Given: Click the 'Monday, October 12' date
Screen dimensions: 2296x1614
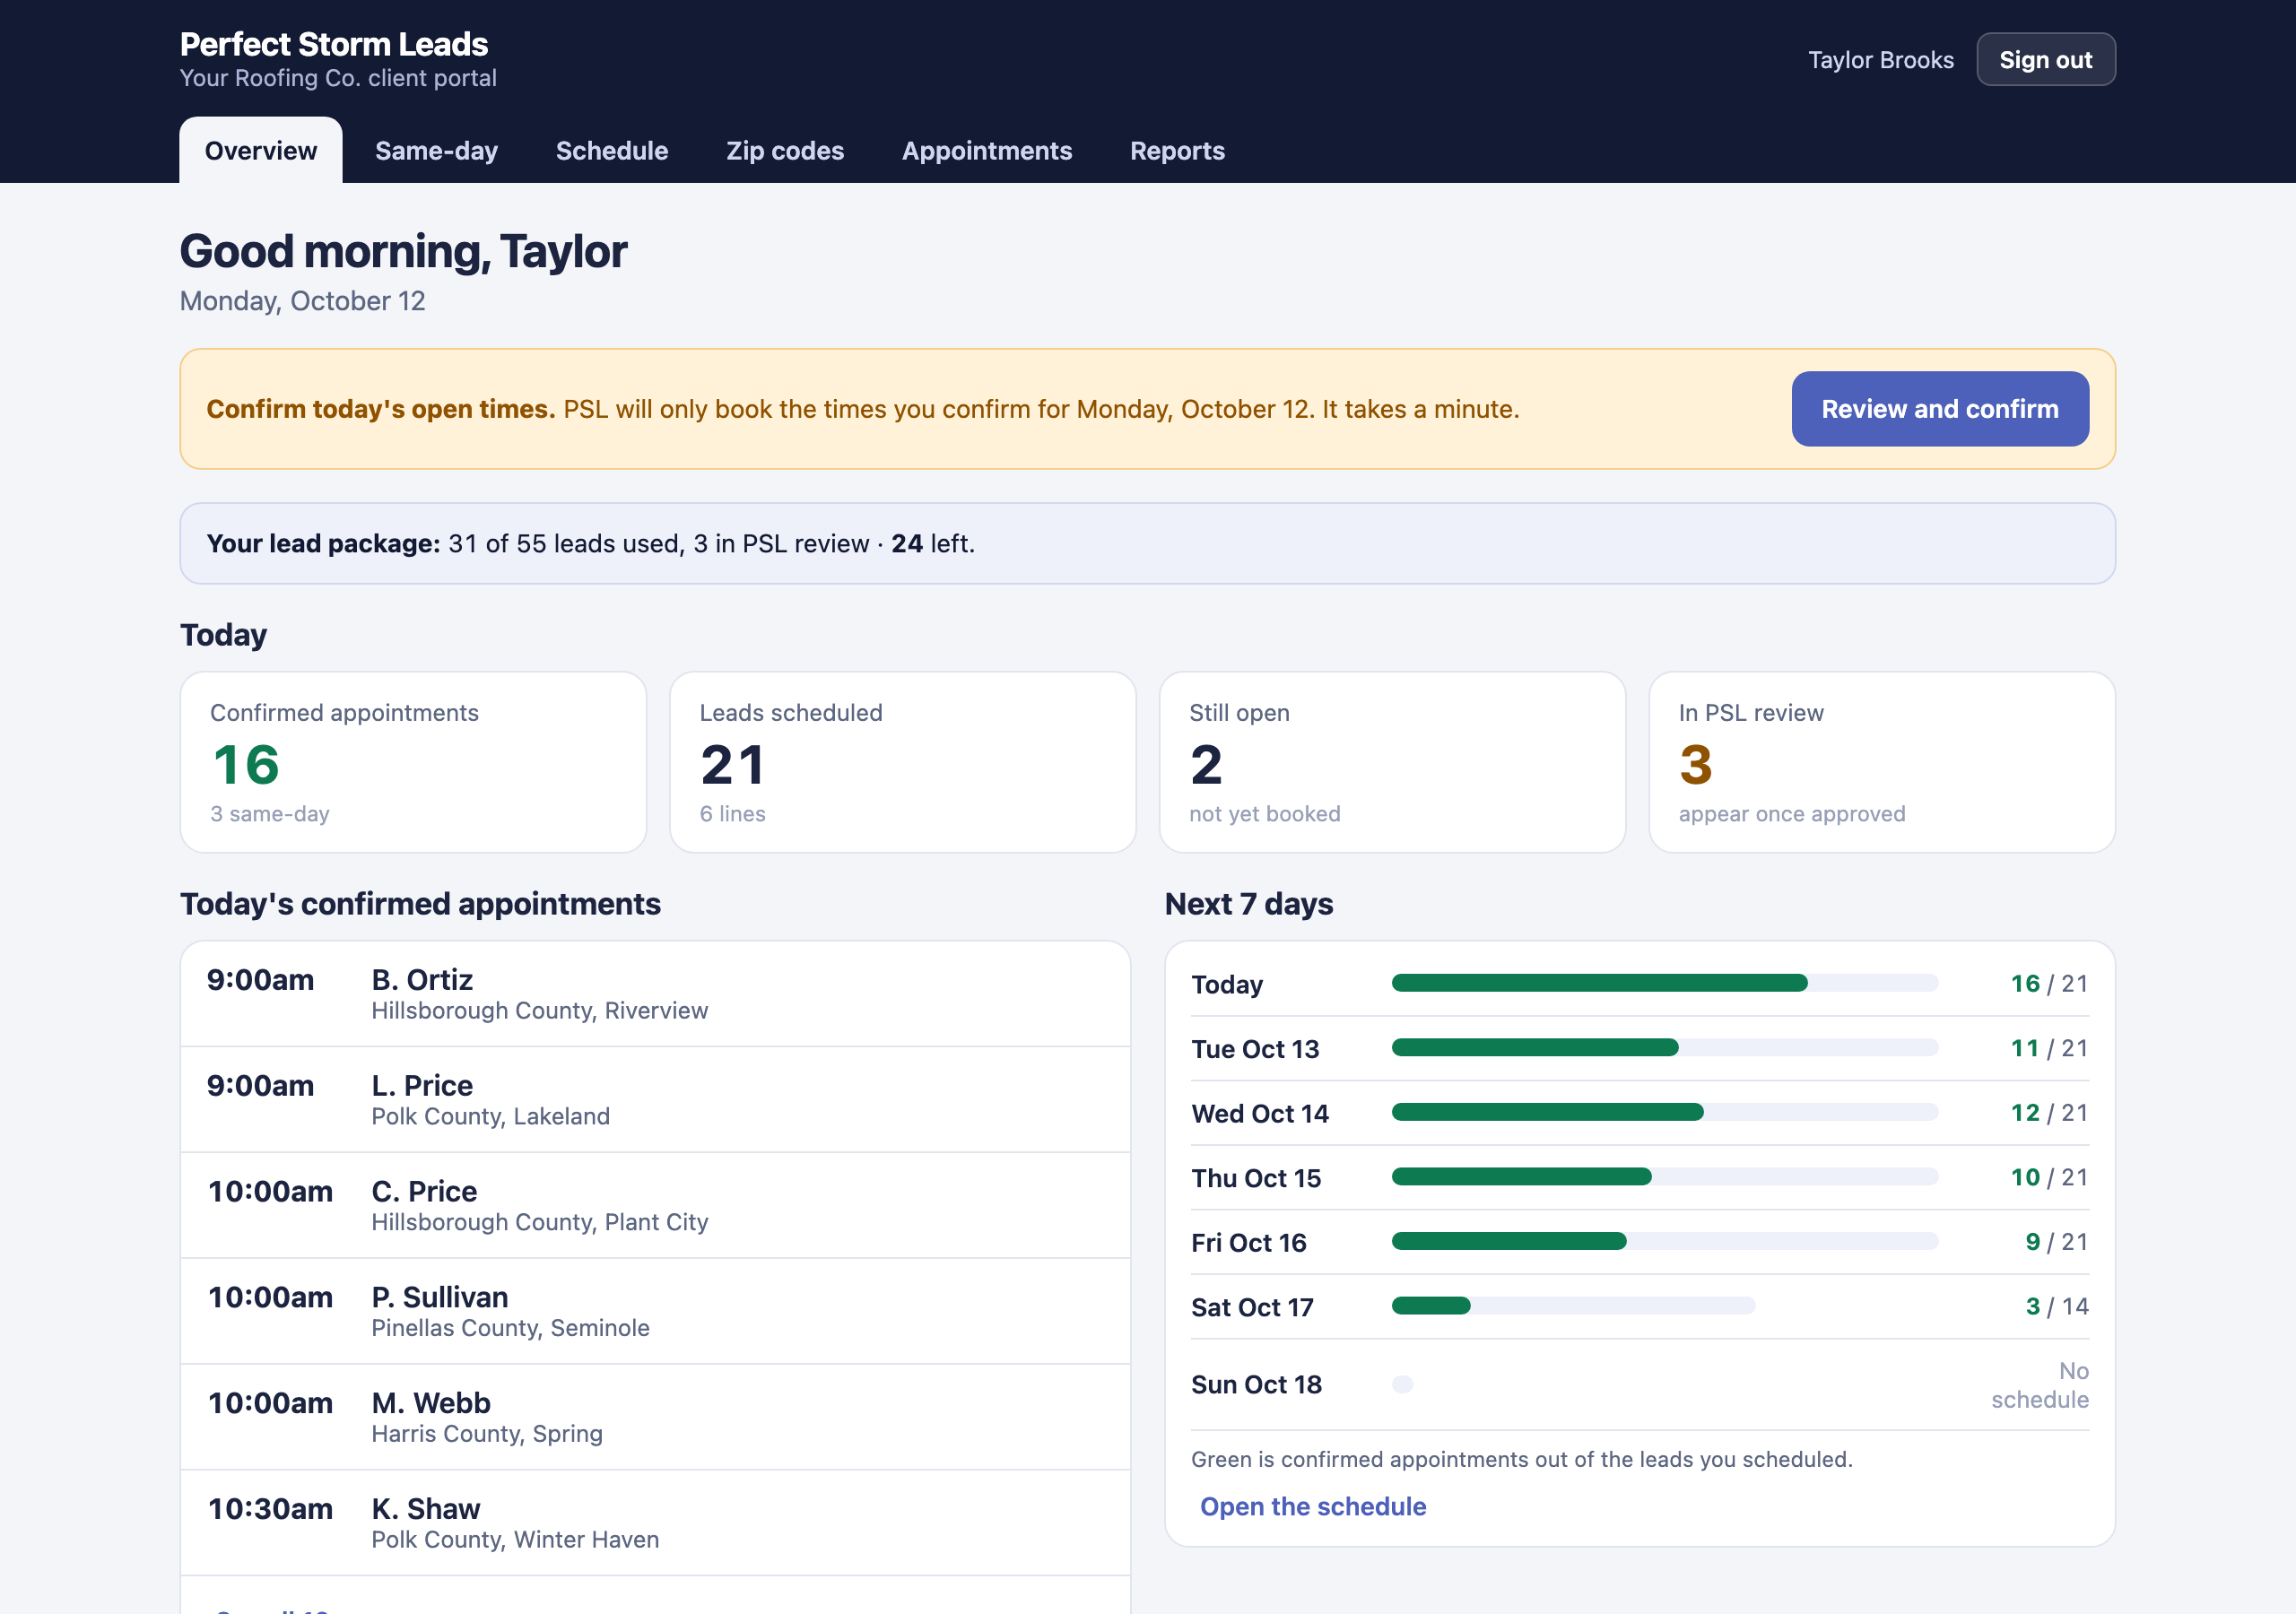Looking at the screenshot, I should pyautogui.click(x=302, y=301).
